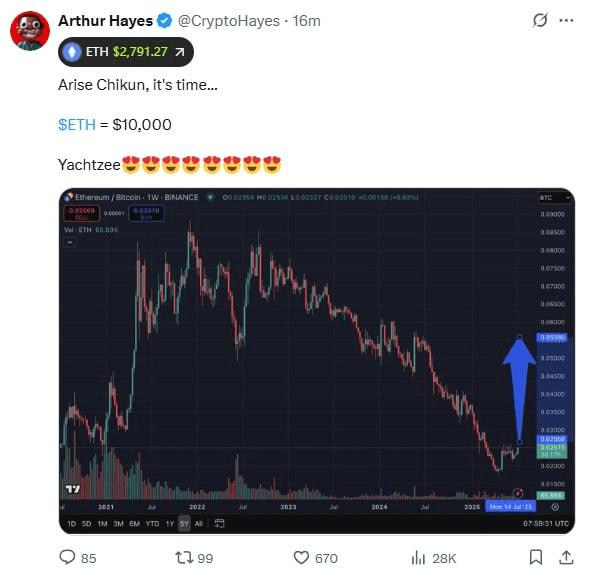Like the tweet with the heart icon

pyautogui.click(x=301, y=558)
